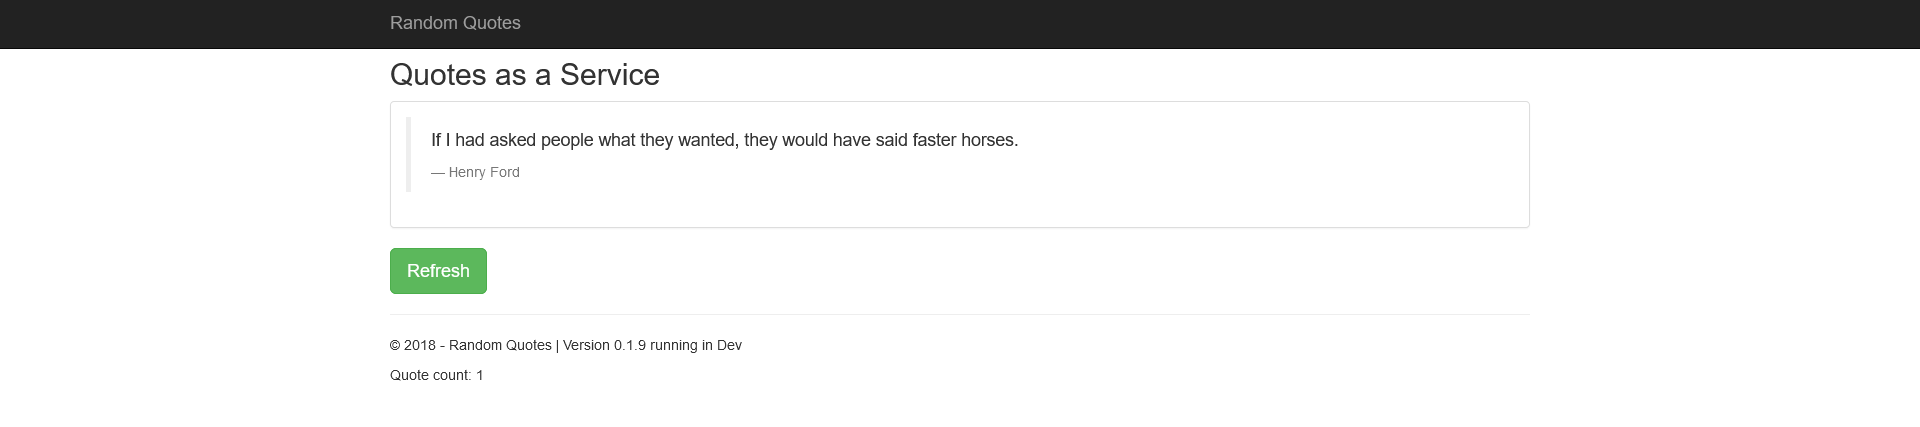Click the quote count number 1
The image size is (1920, 427).
(480, 375)
